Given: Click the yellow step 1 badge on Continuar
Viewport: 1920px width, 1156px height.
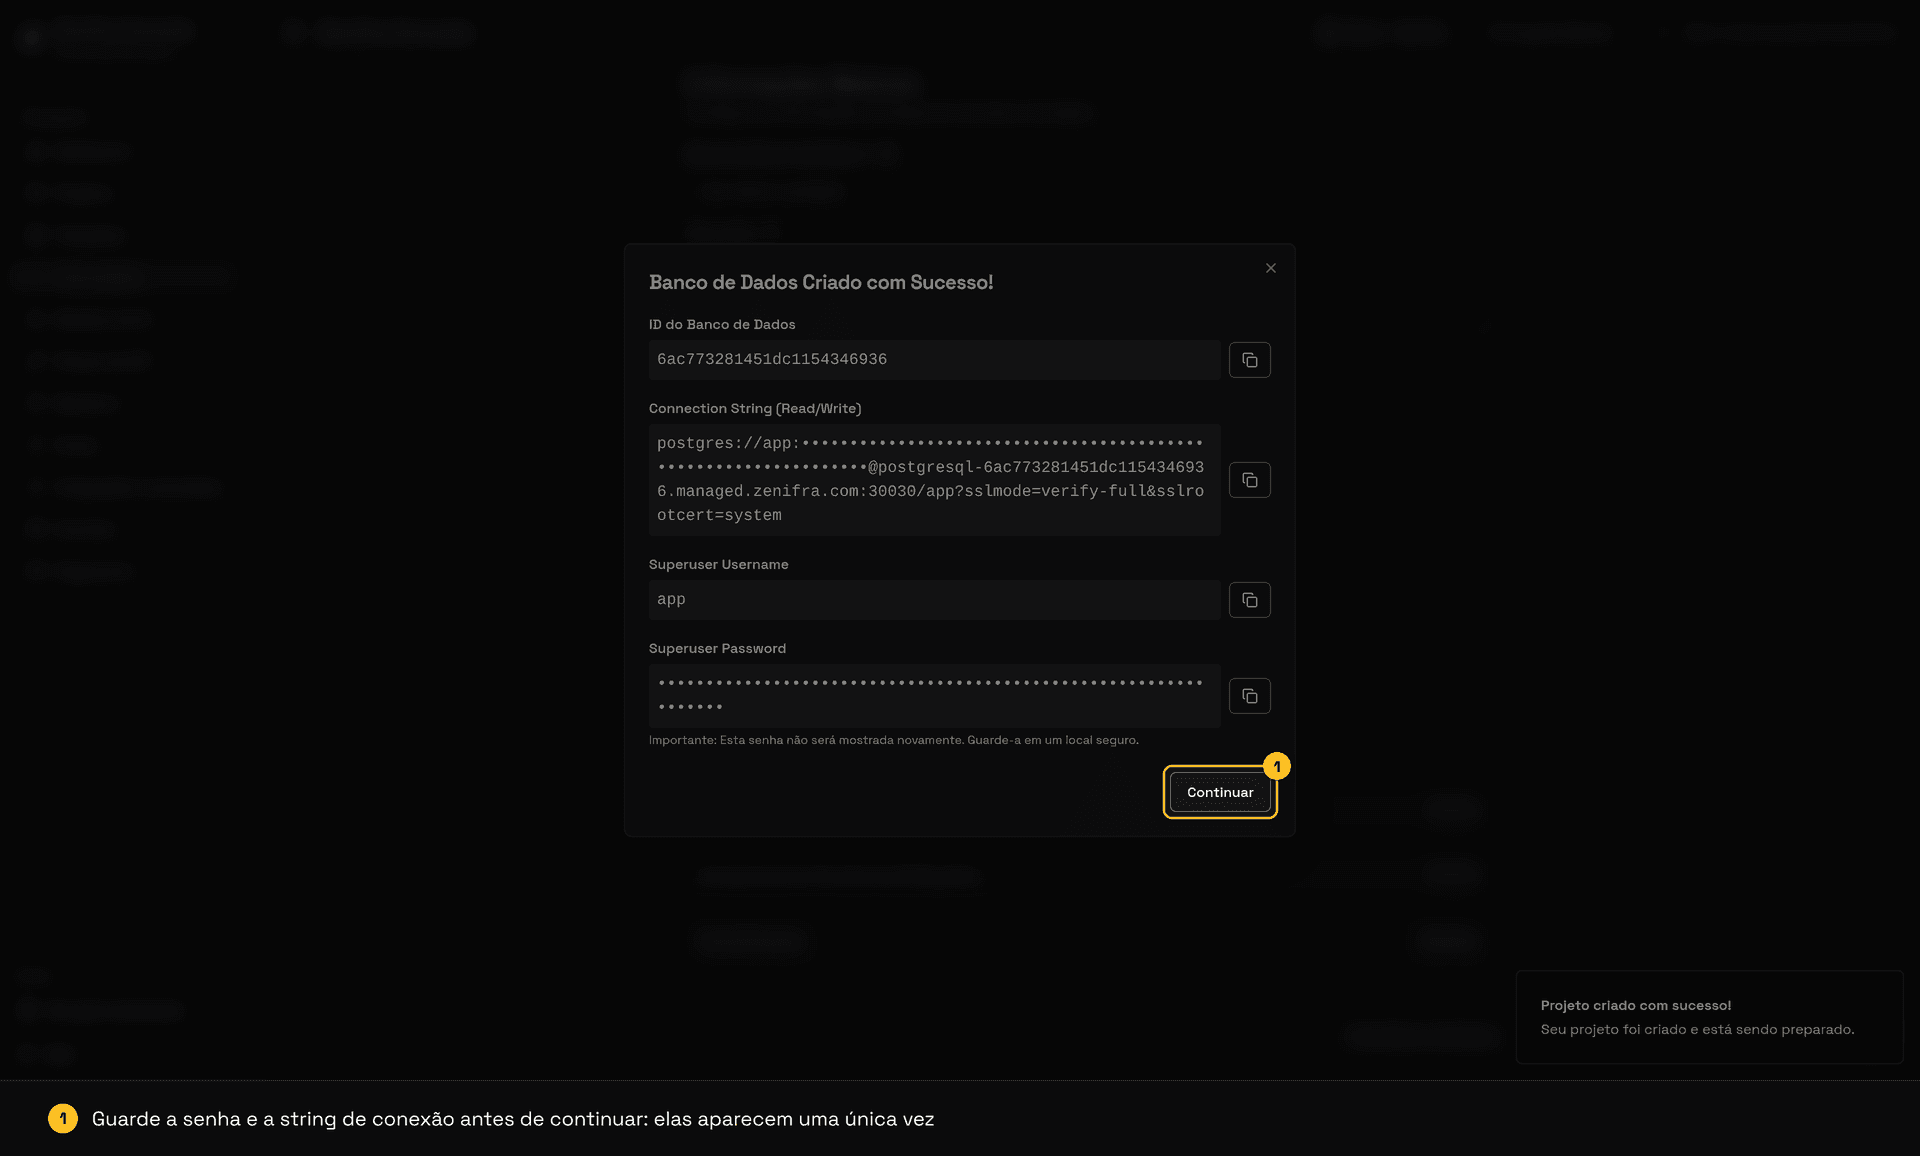Looking at the screenshot, I should 1277,766.
